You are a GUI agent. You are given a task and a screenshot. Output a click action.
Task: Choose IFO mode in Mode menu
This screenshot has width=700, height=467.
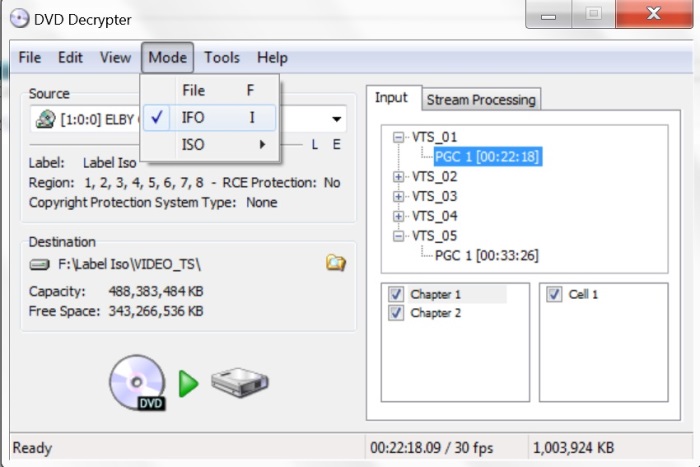coord(209,118)
